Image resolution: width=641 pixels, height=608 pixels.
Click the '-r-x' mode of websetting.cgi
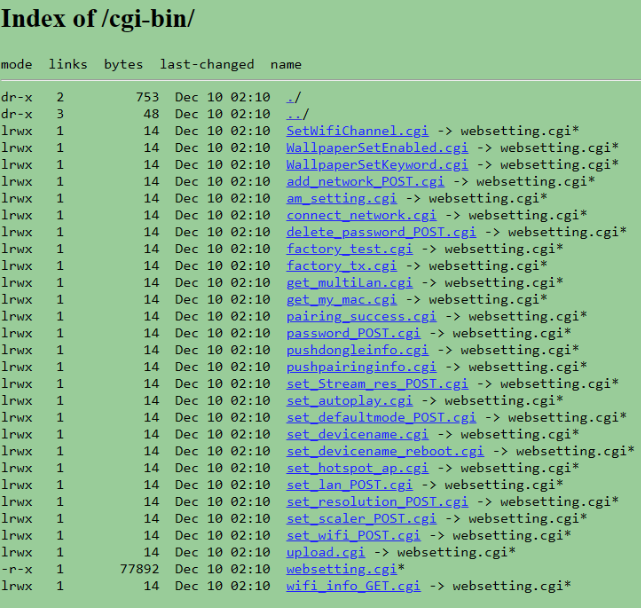[x=16, y=569]
